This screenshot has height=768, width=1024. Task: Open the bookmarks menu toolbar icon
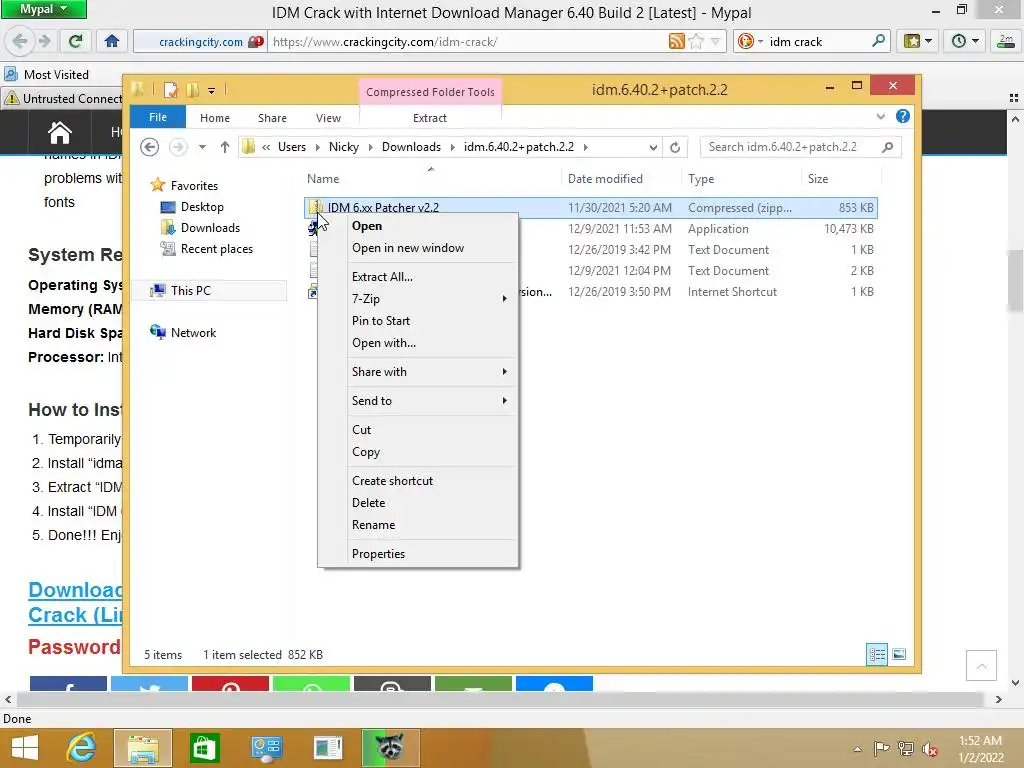pos(917,41)
